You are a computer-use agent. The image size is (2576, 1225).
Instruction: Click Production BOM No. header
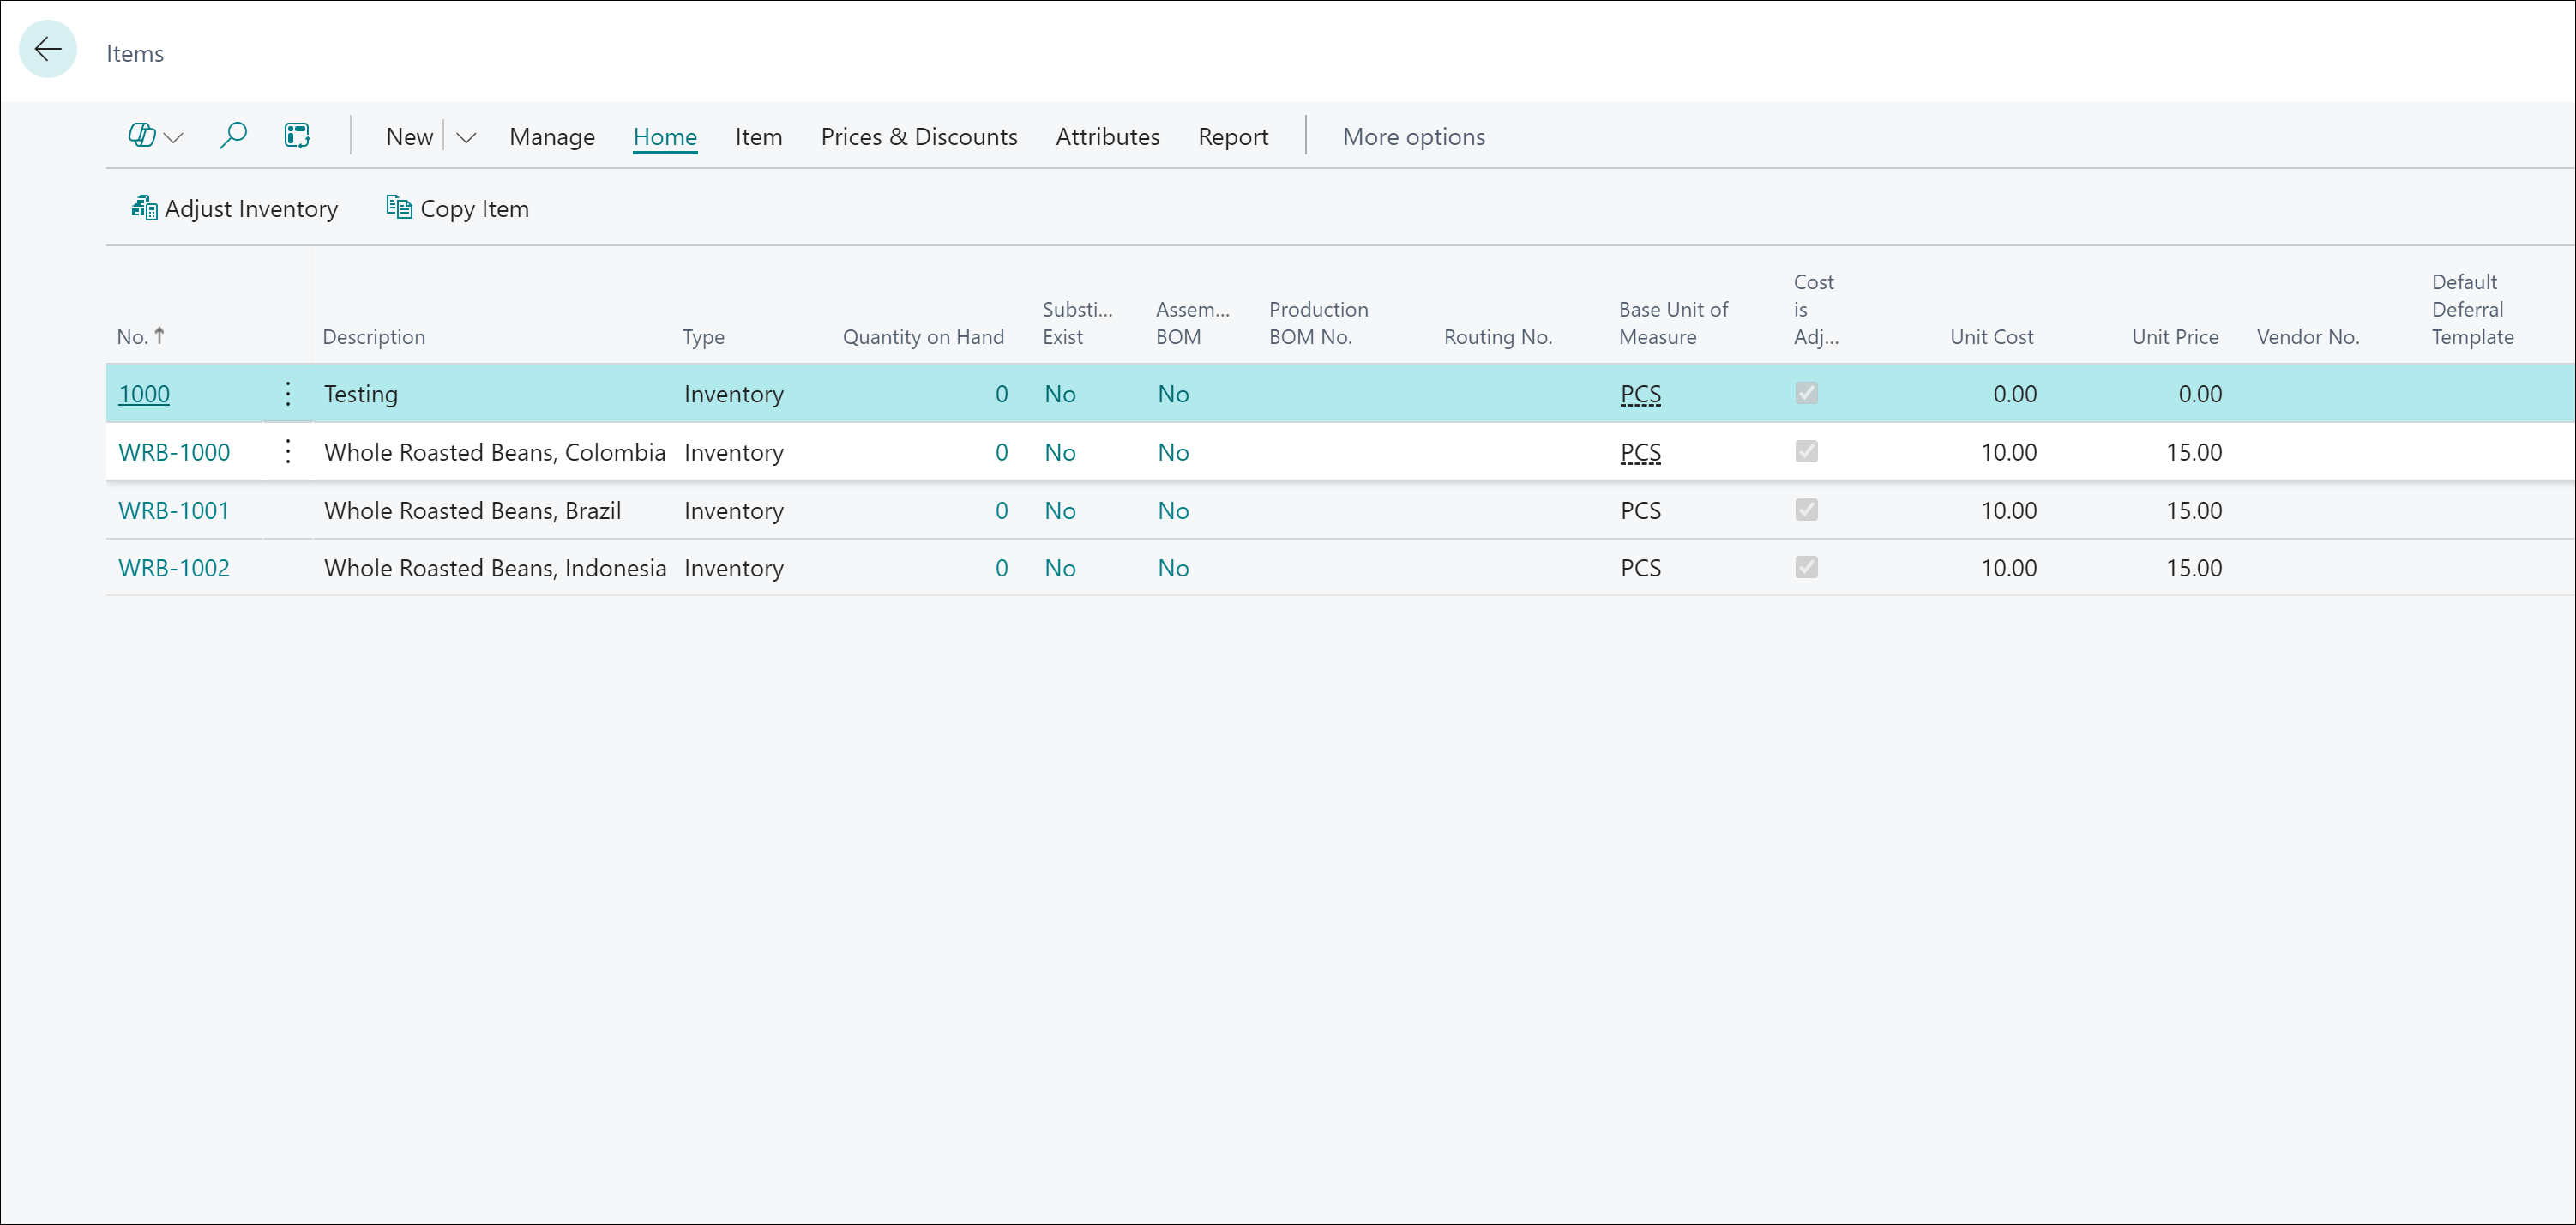[x=1318, y=323]
